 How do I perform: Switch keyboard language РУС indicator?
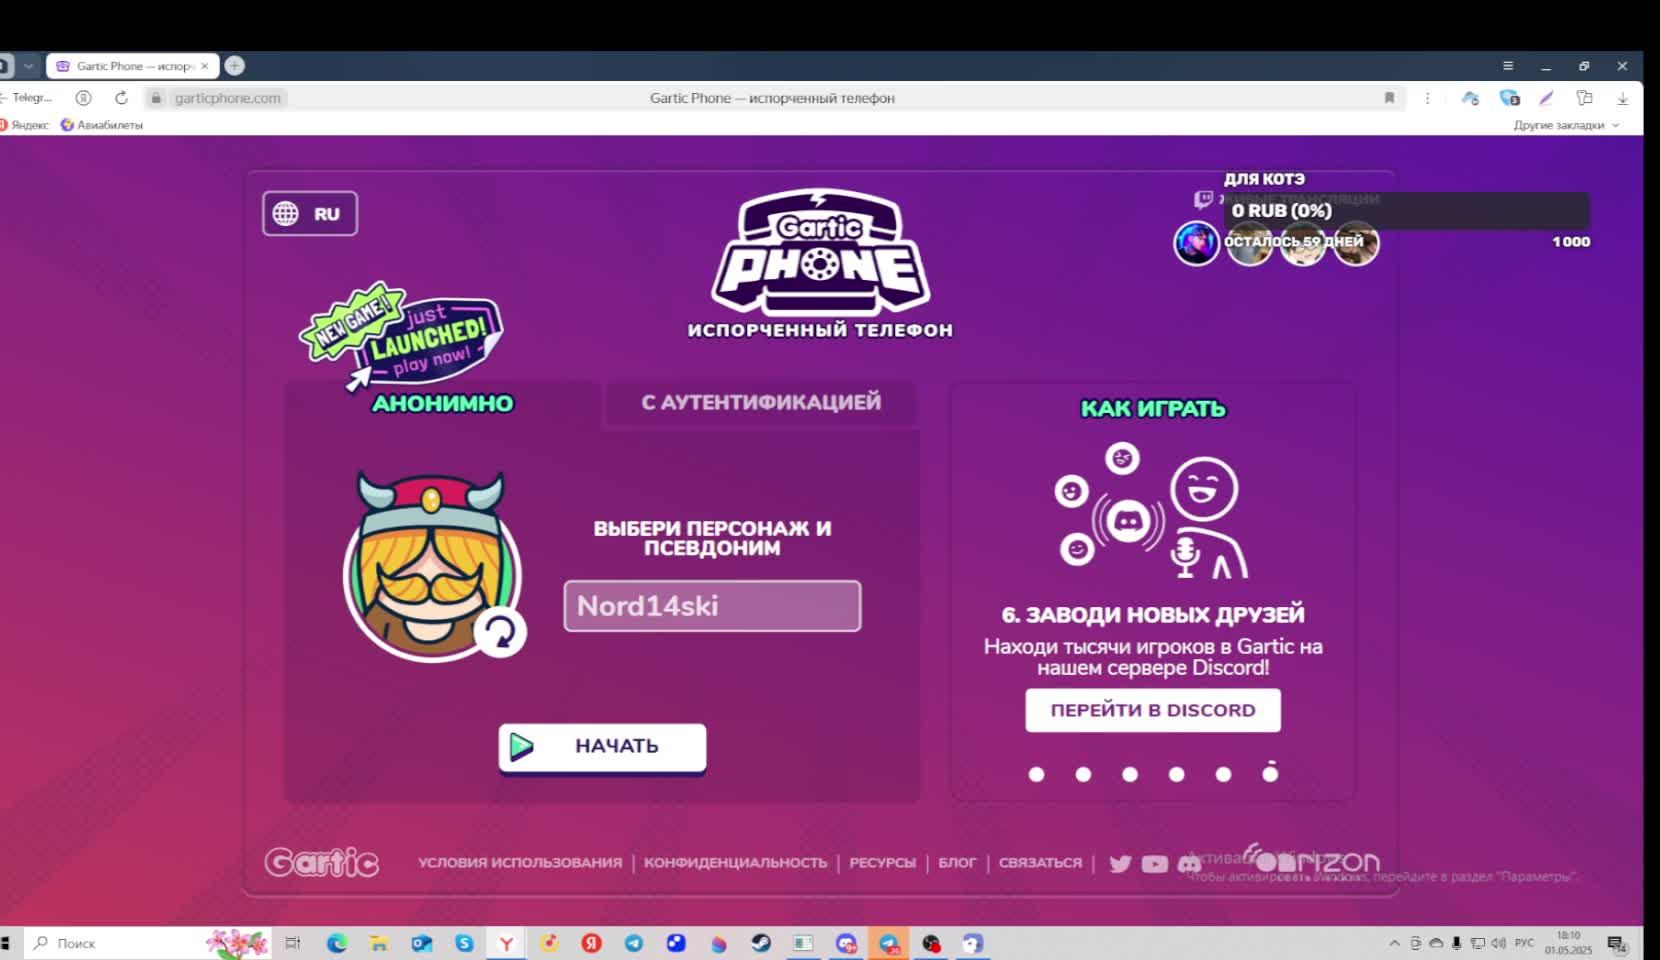[x=1525, y=943]
